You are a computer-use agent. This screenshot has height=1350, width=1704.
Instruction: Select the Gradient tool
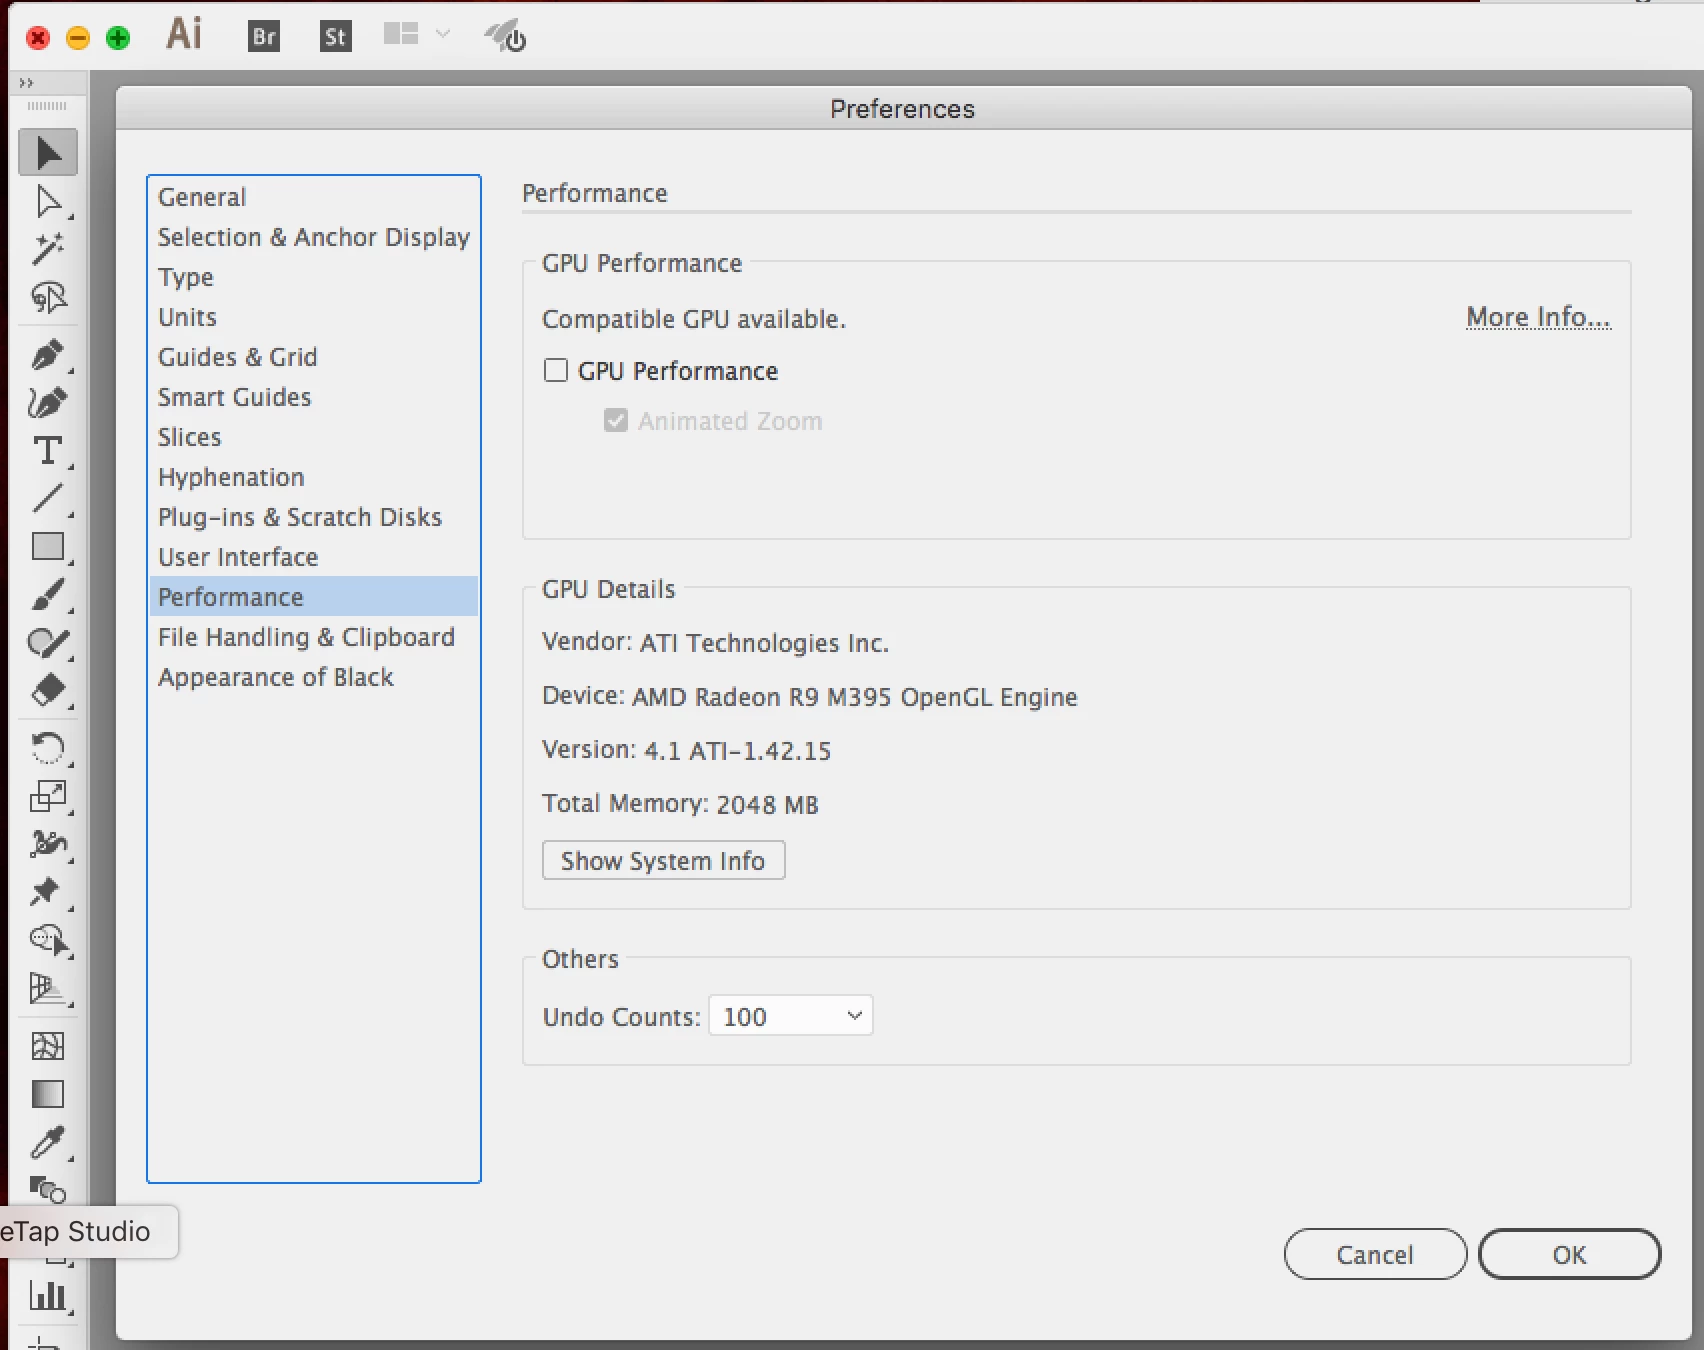pos(48,1094)
